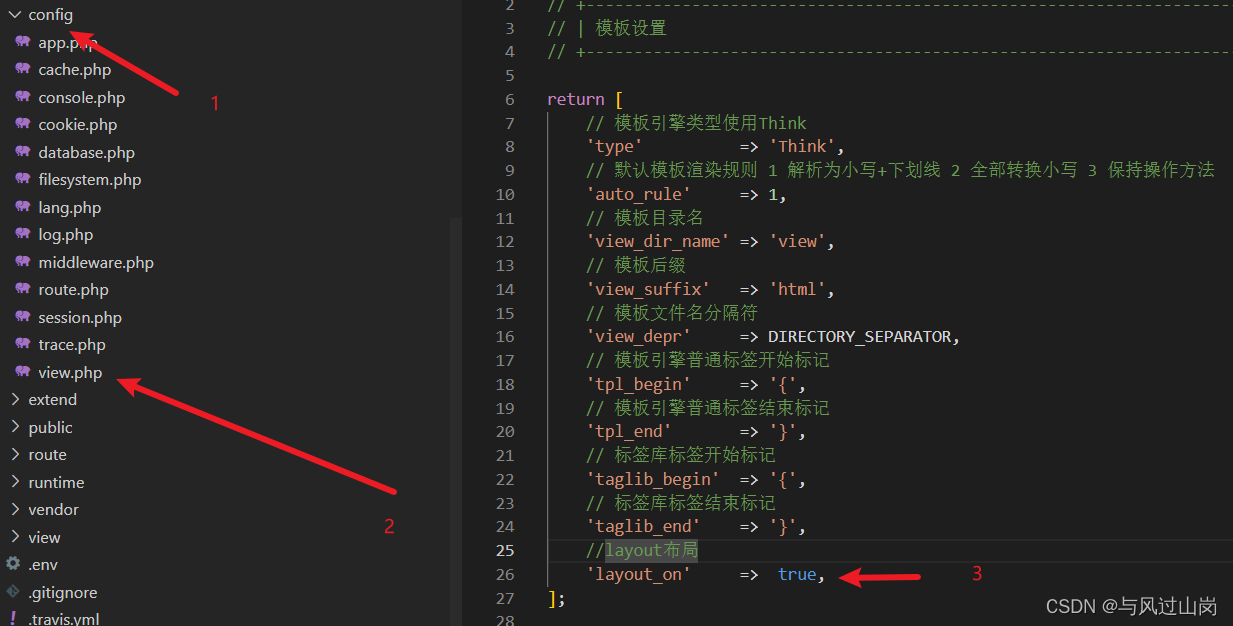Screen dimensions: 1233x626
Task: Click the PHP icon beside middleware.php
Action: (23, 262)
